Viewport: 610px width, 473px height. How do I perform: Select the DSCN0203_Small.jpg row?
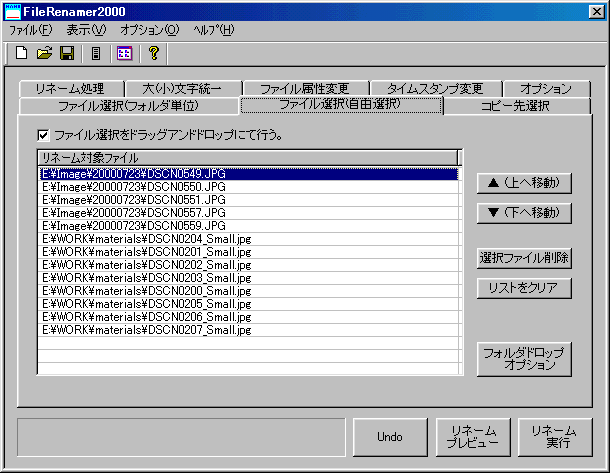249,278
